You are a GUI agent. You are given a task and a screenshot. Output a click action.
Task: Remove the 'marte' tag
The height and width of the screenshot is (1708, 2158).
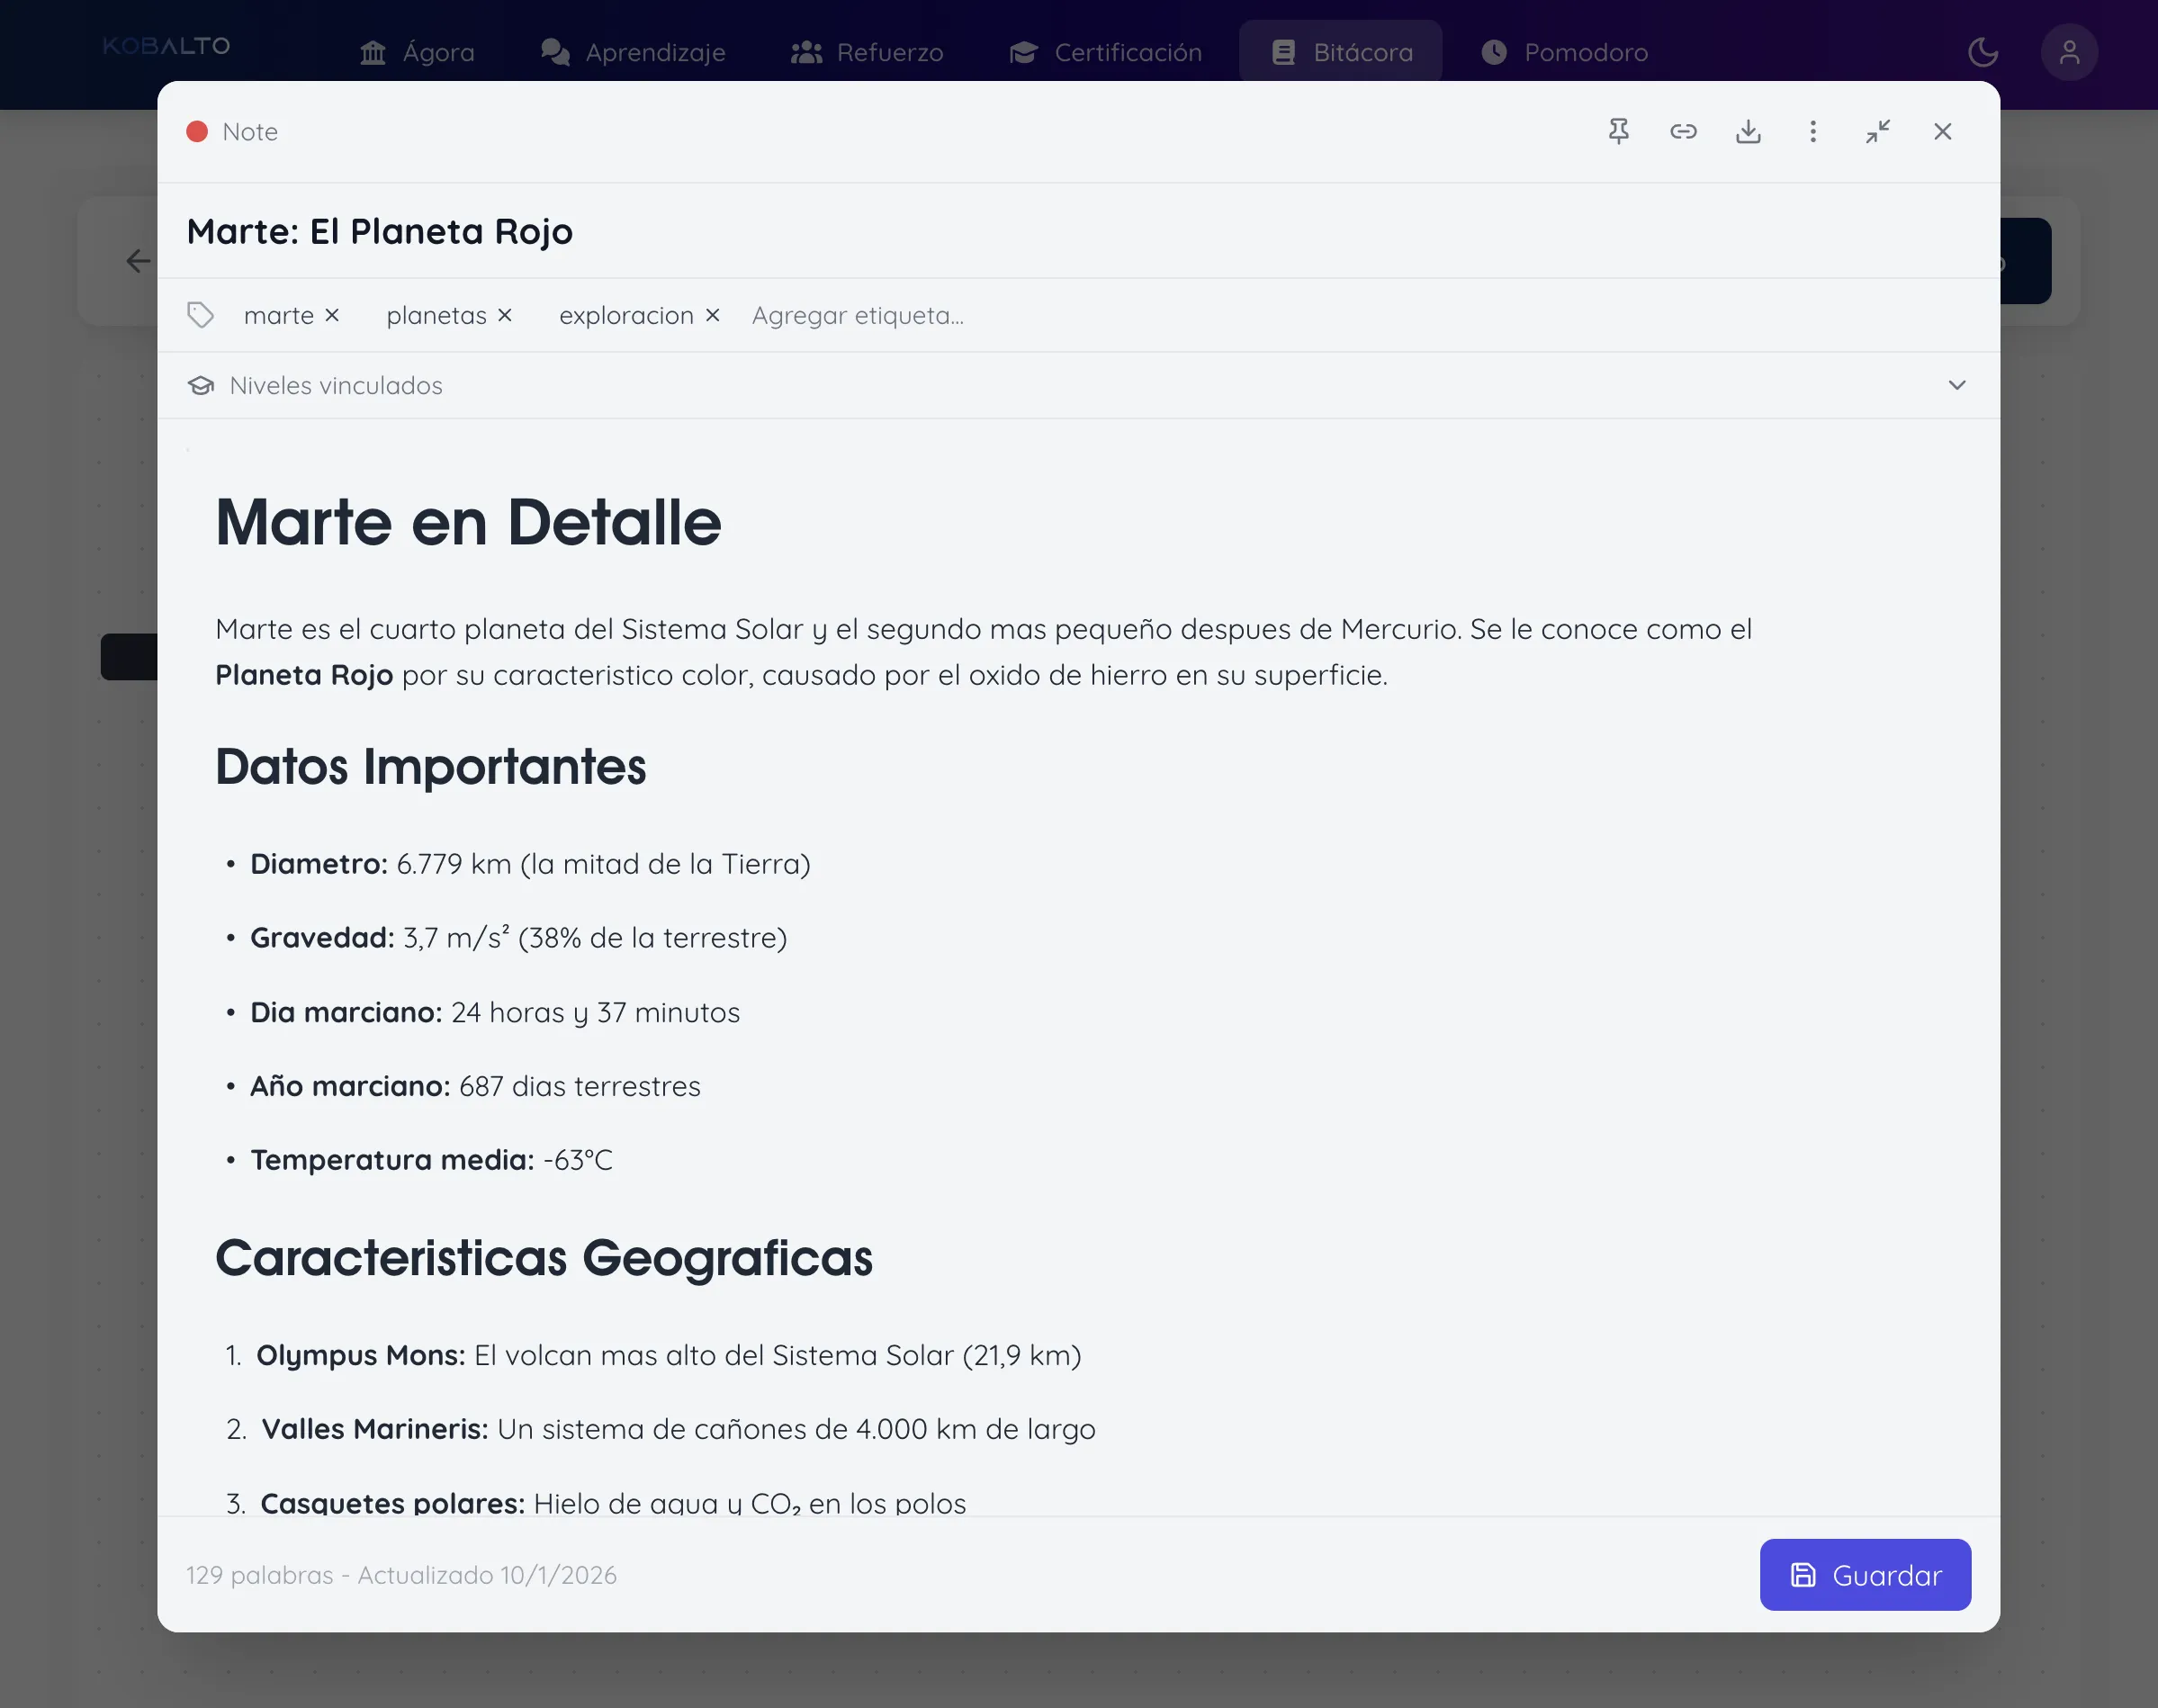pos(332,316)
